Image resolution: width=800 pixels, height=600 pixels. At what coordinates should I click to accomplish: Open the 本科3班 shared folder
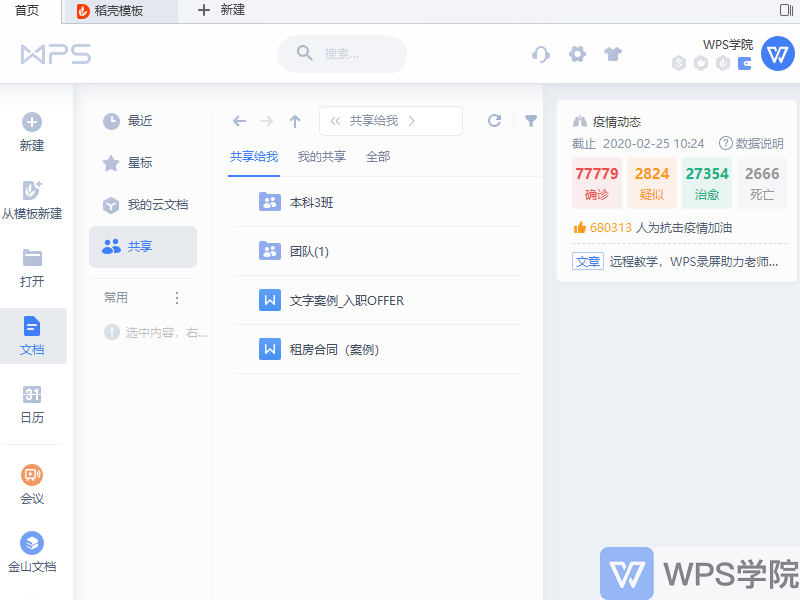pos(378,203)
